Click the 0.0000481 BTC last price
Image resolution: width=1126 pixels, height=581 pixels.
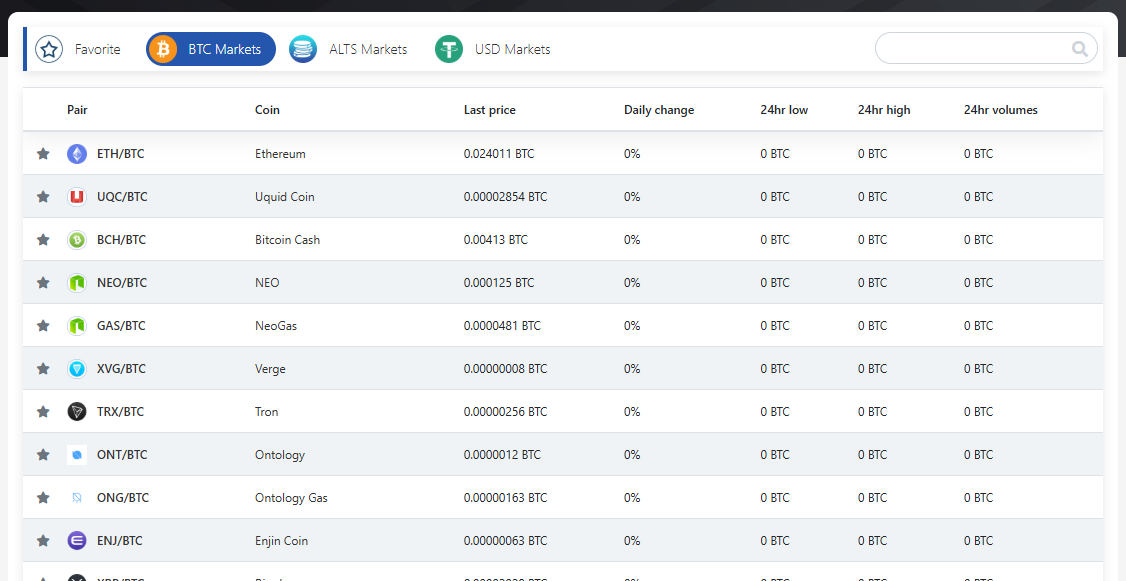point(502,326)
